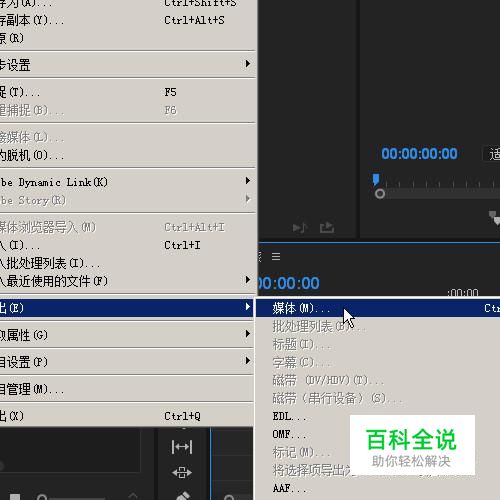Open the 设置(P) project settings submenu
This screenshot has height=500, width=500.
(127, 362)
